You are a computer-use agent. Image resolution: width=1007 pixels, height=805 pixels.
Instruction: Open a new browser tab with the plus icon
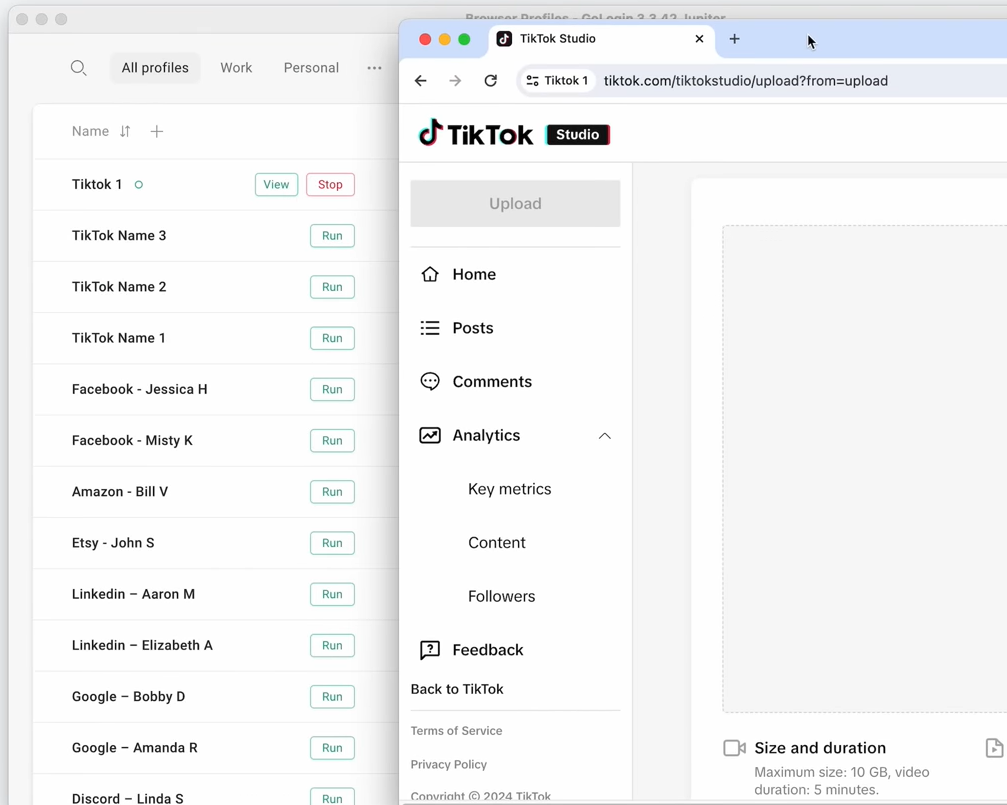[x=735, y=39]
